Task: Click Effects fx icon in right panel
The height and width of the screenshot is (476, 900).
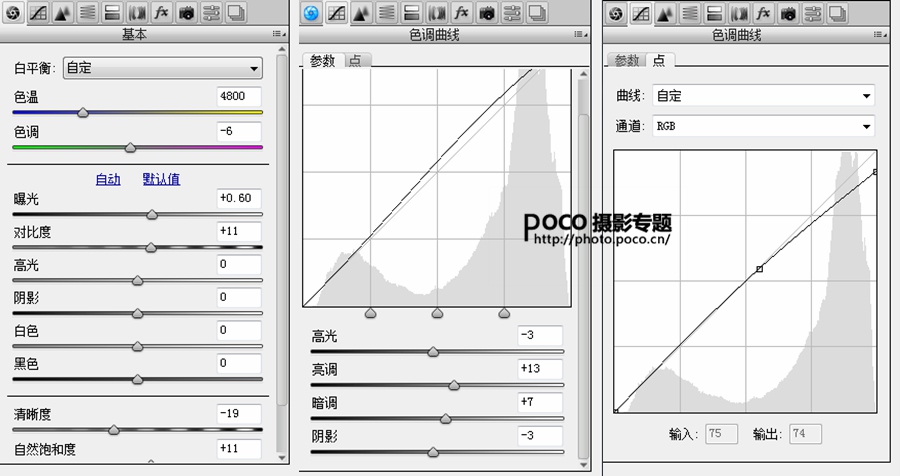Action: coord(763,13)
